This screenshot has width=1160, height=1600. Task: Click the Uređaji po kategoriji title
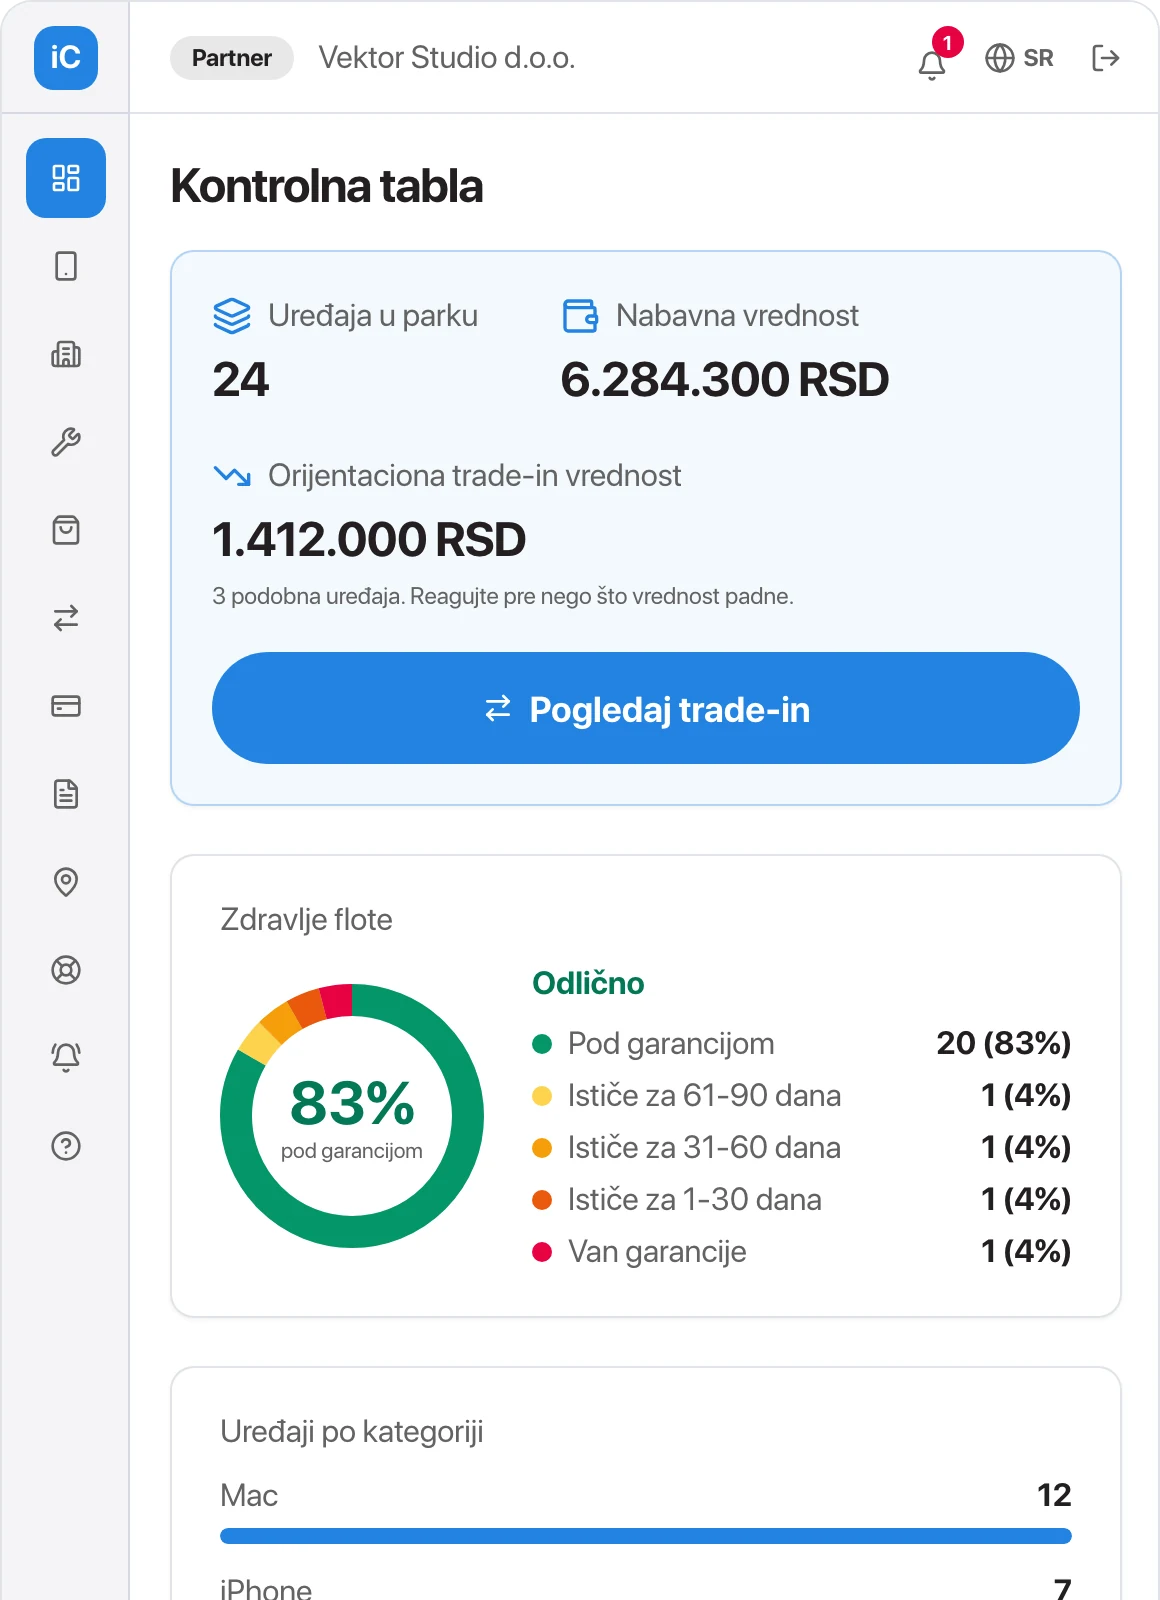tap(352, 1432)
